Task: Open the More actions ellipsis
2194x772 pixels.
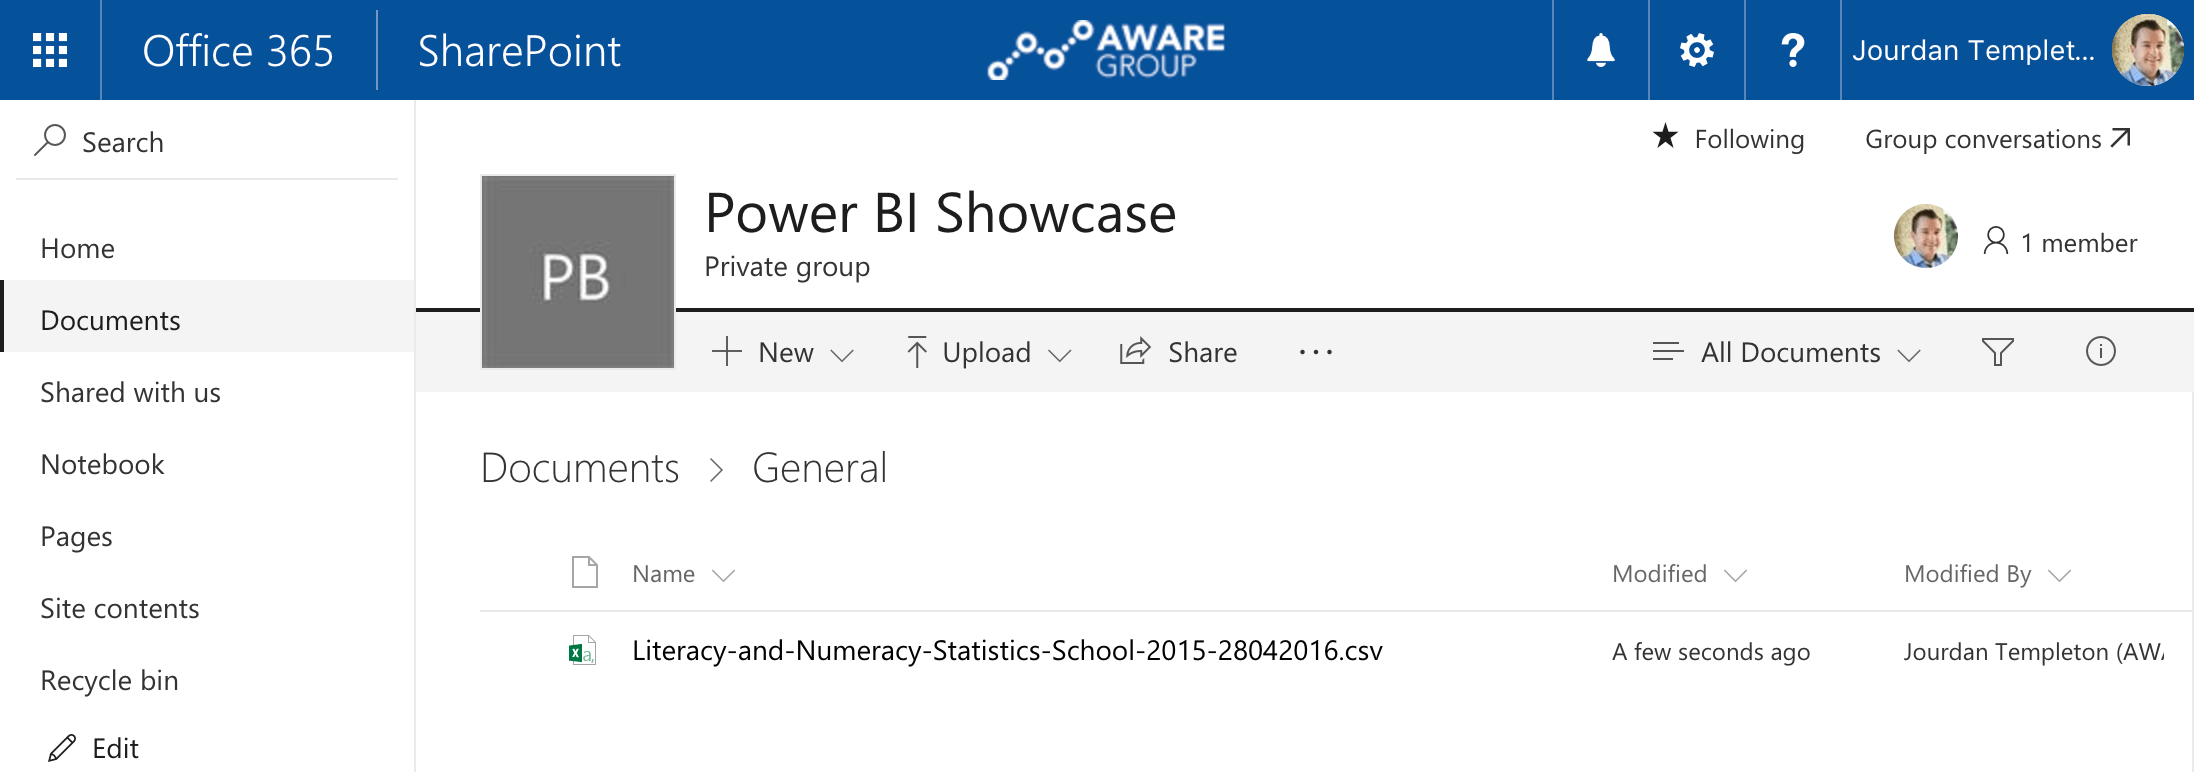Action: pyautogui.click(x=1315, y=352)
